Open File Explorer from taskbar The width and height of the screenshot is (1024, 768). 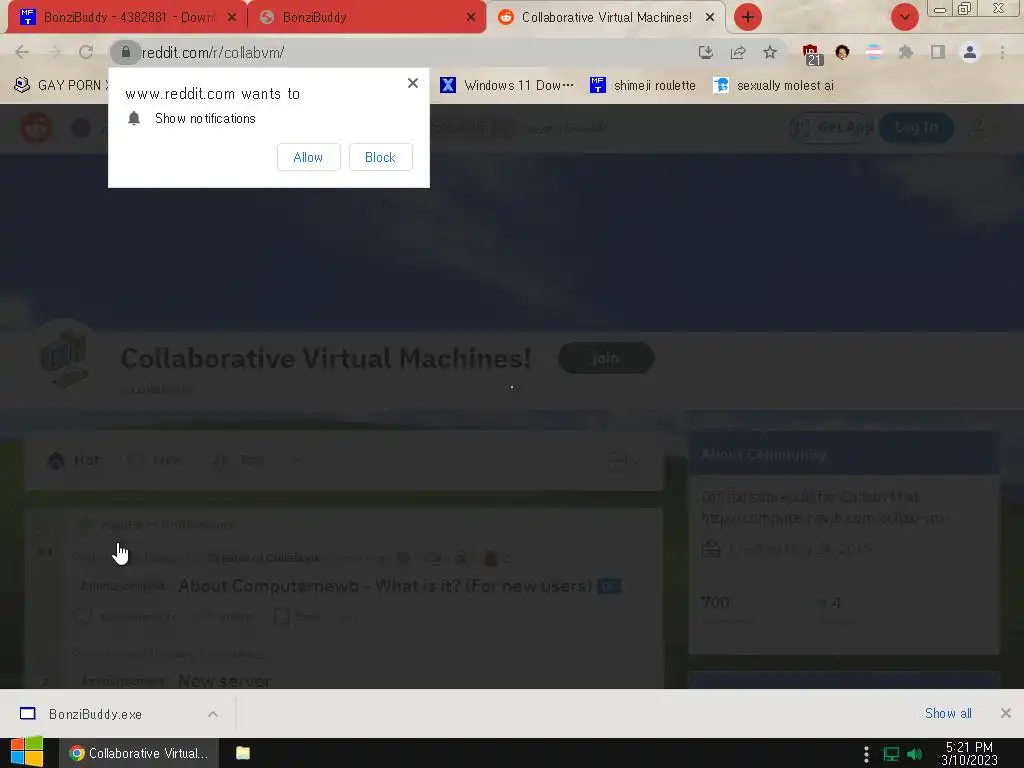243,753
